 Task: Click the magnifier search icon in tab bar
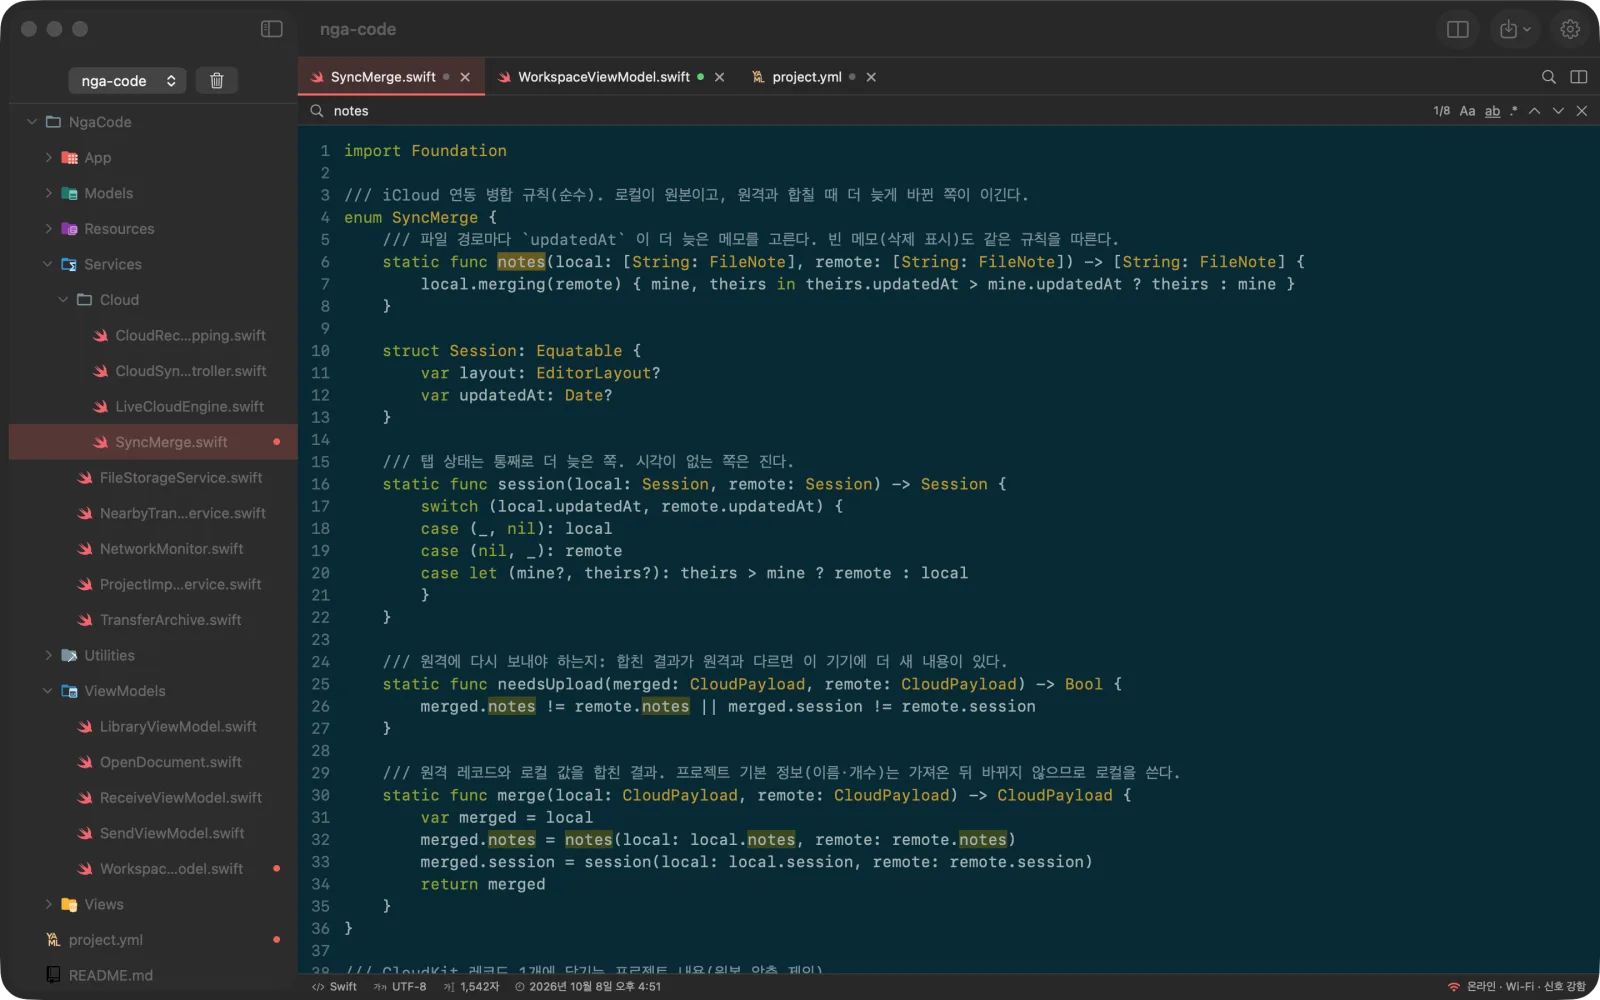pos(1548,77)
